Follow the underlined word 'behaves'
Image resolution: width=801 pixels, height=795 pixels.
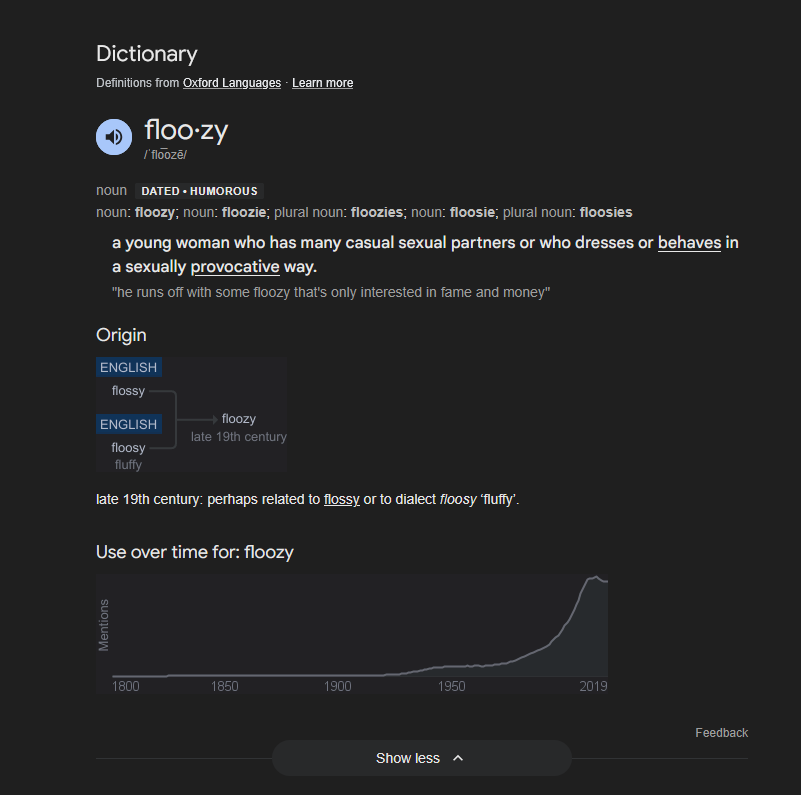[689, 243]
